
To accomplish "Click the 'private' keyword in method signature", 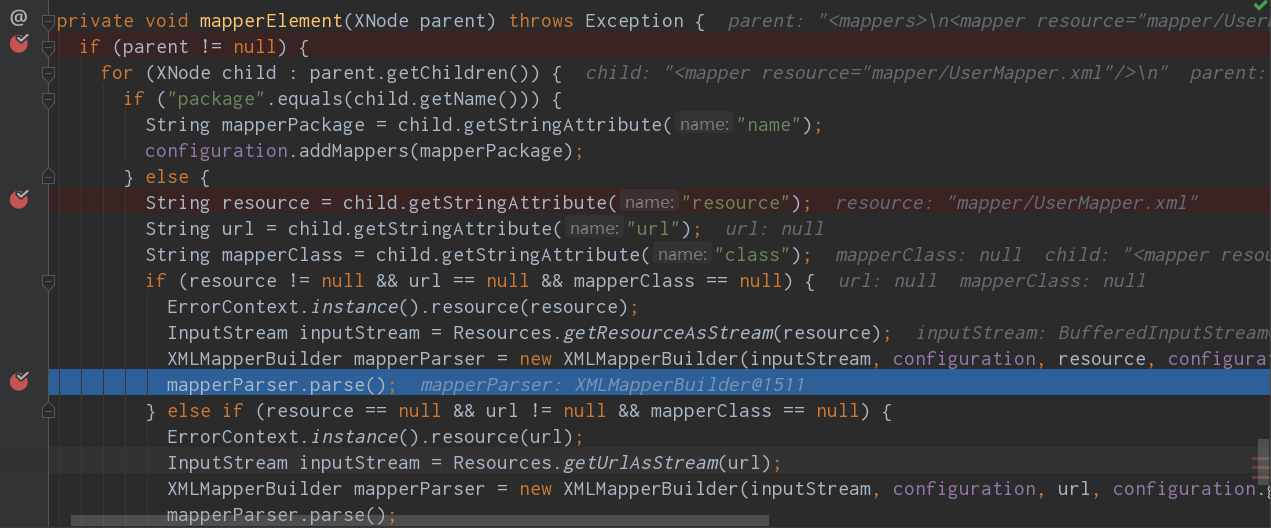I will (x=95, y=21).
